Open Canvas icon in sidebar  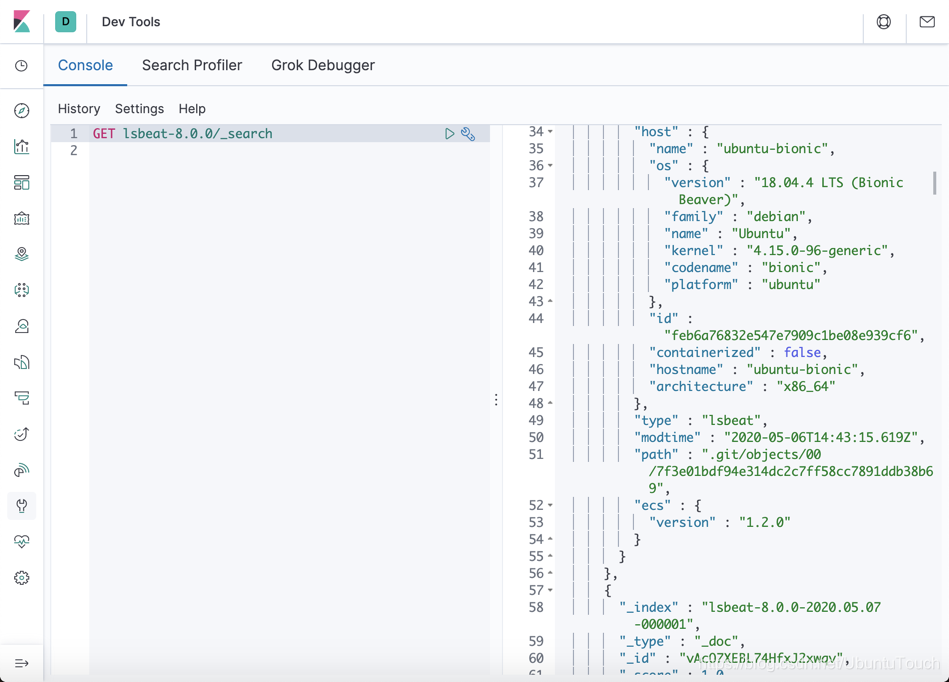[x=22, y=218]
